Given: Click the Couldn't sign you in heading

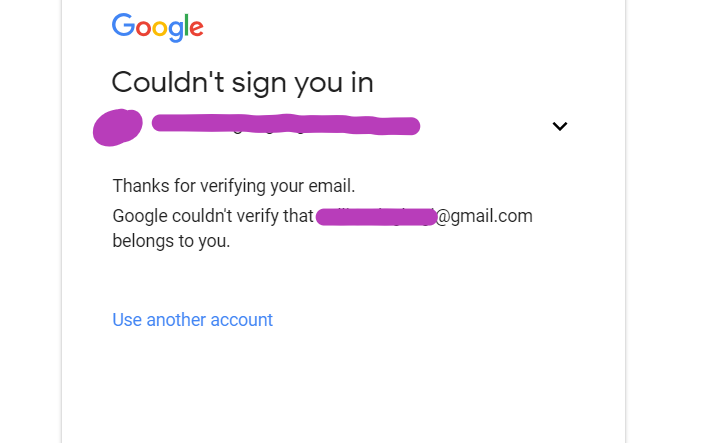Looking at the screenshot, I should click(x=243, y=83).
